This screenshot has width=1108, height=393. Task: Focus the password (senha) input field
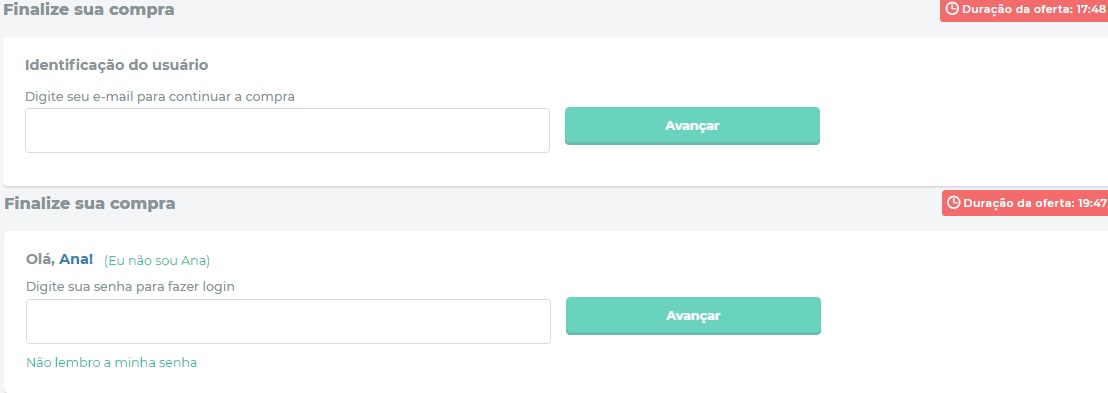click(x=288, y=322)
